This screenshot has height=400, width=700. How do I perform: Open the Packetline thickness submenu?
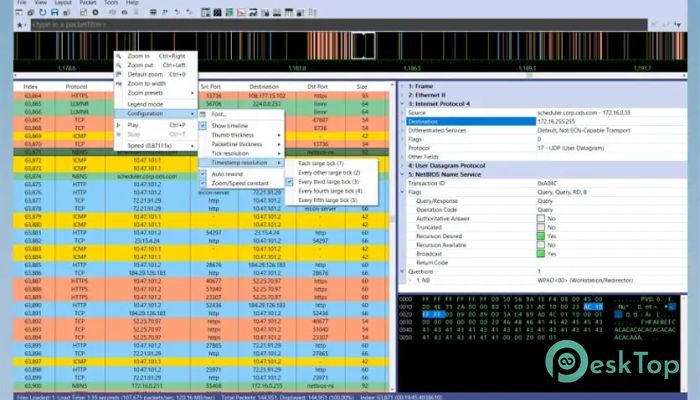[x=241, y=144]
